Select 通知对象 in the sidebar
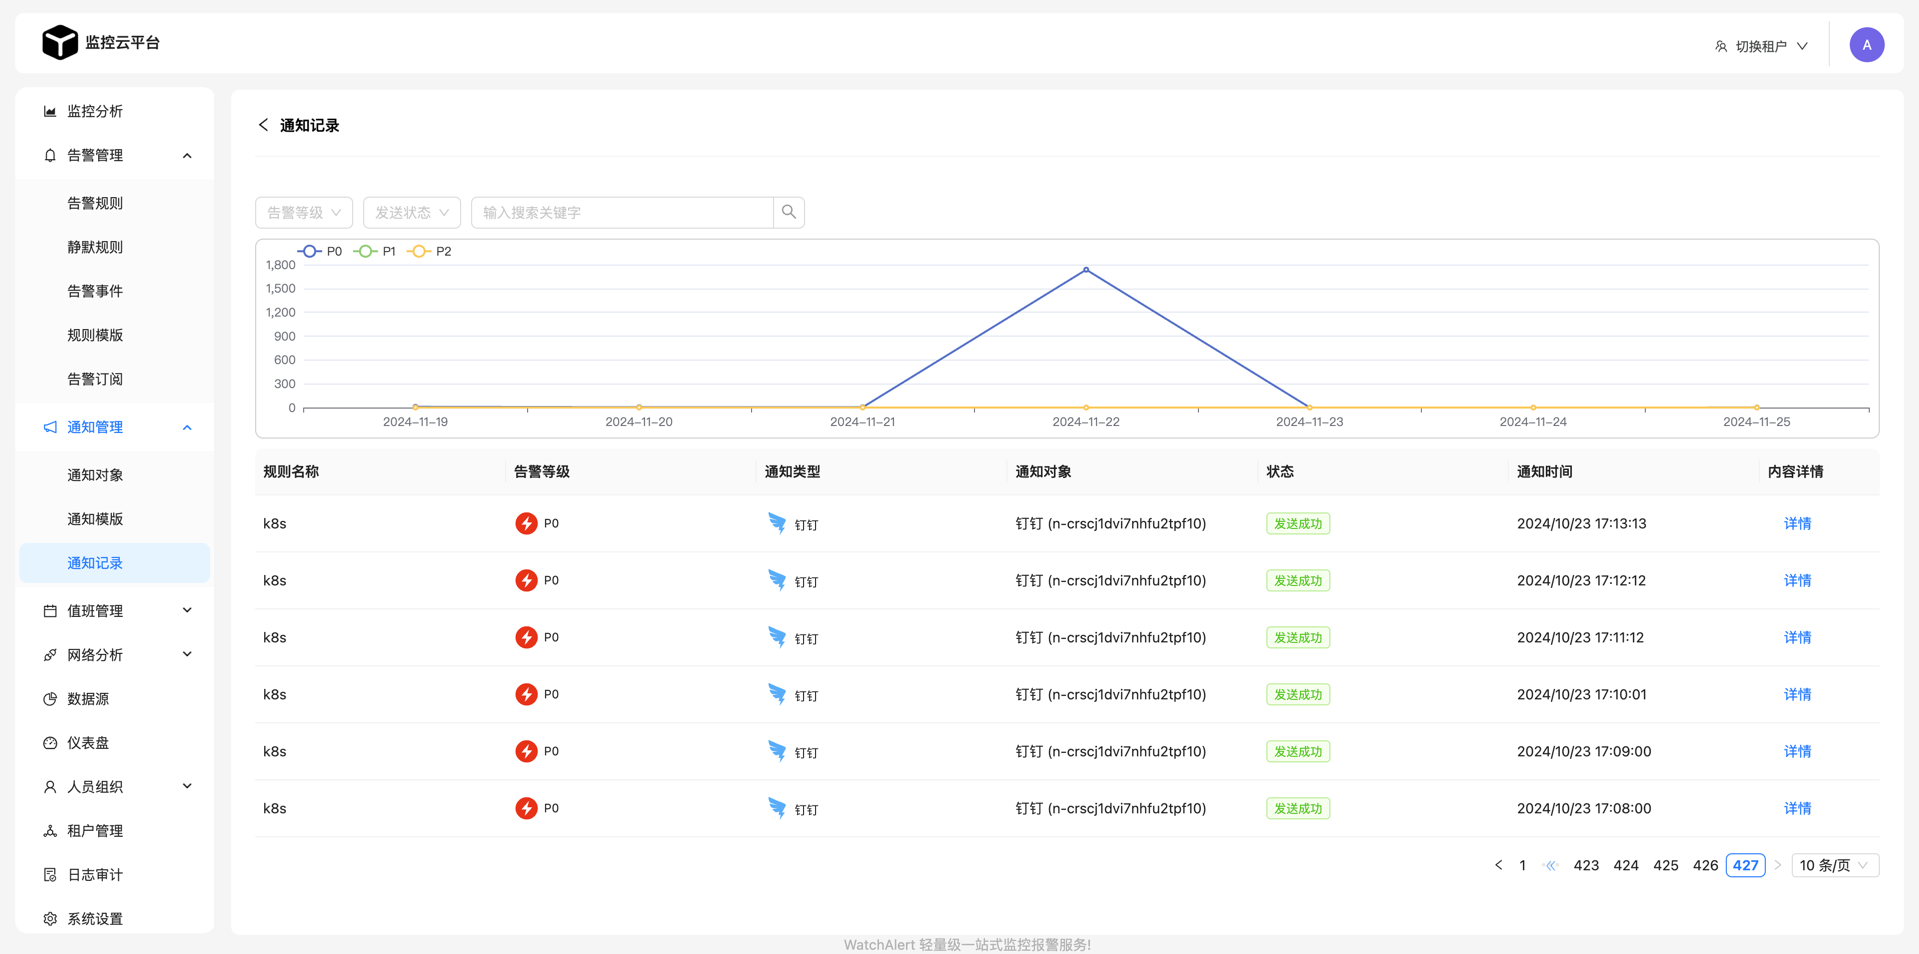 (x=95, y=475)
